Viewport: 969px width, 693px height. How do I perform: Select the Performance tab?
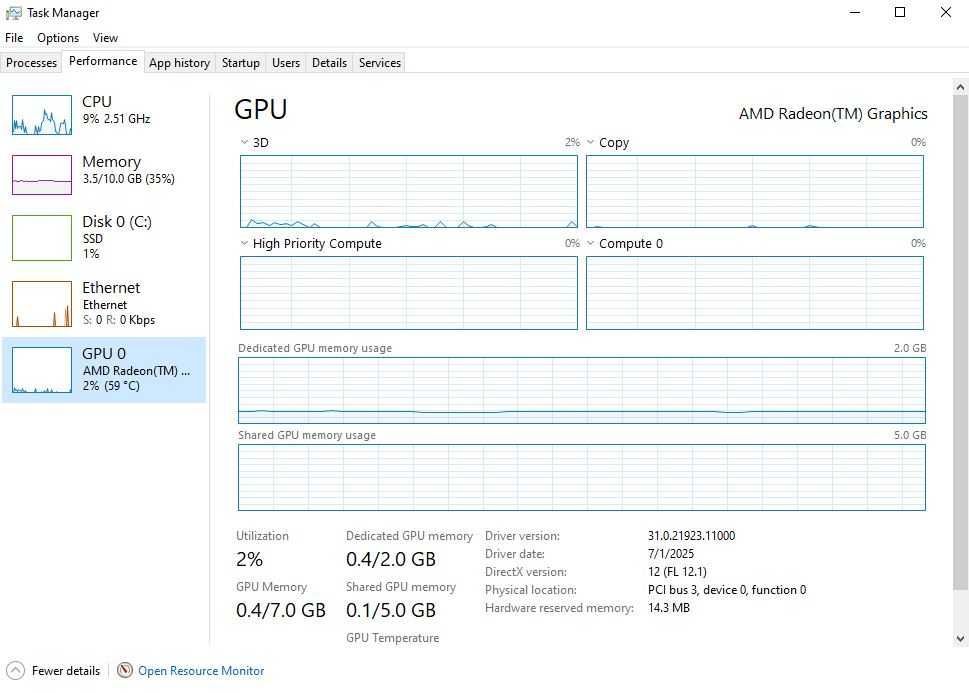click(x=103, y=61)
